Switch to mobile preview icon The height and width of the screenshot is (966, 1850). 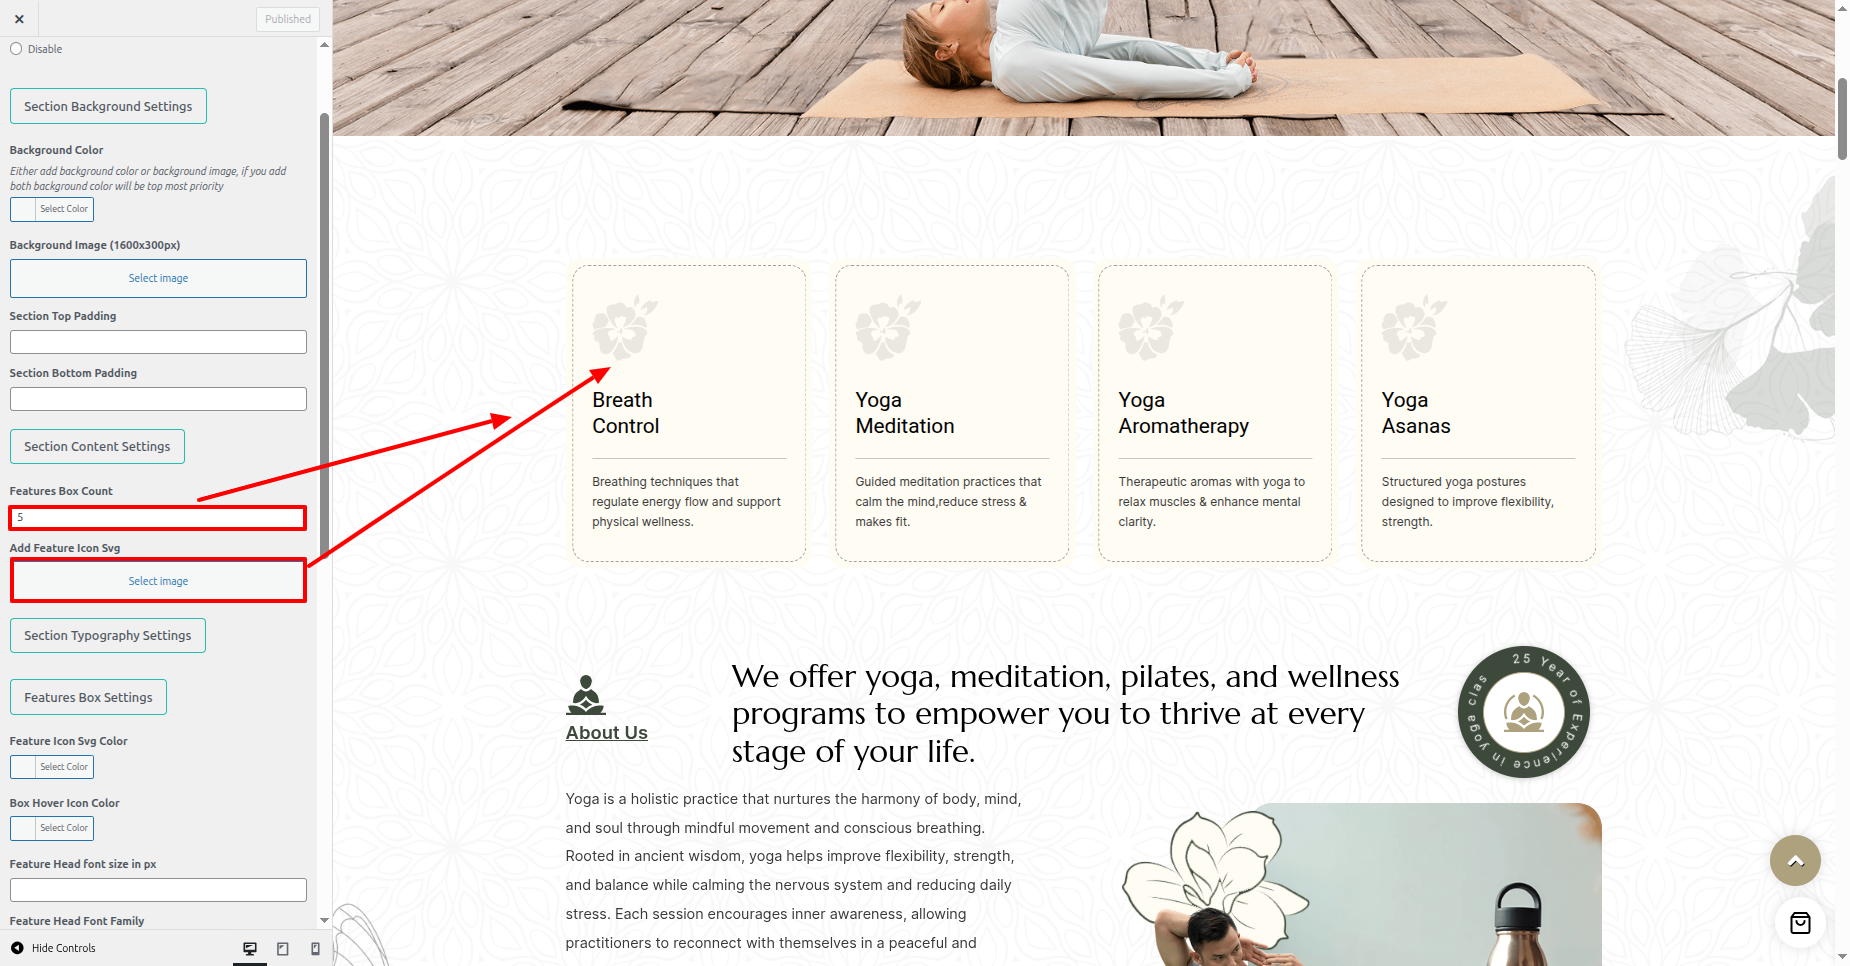pyautogui.click(x=316, y=948)
